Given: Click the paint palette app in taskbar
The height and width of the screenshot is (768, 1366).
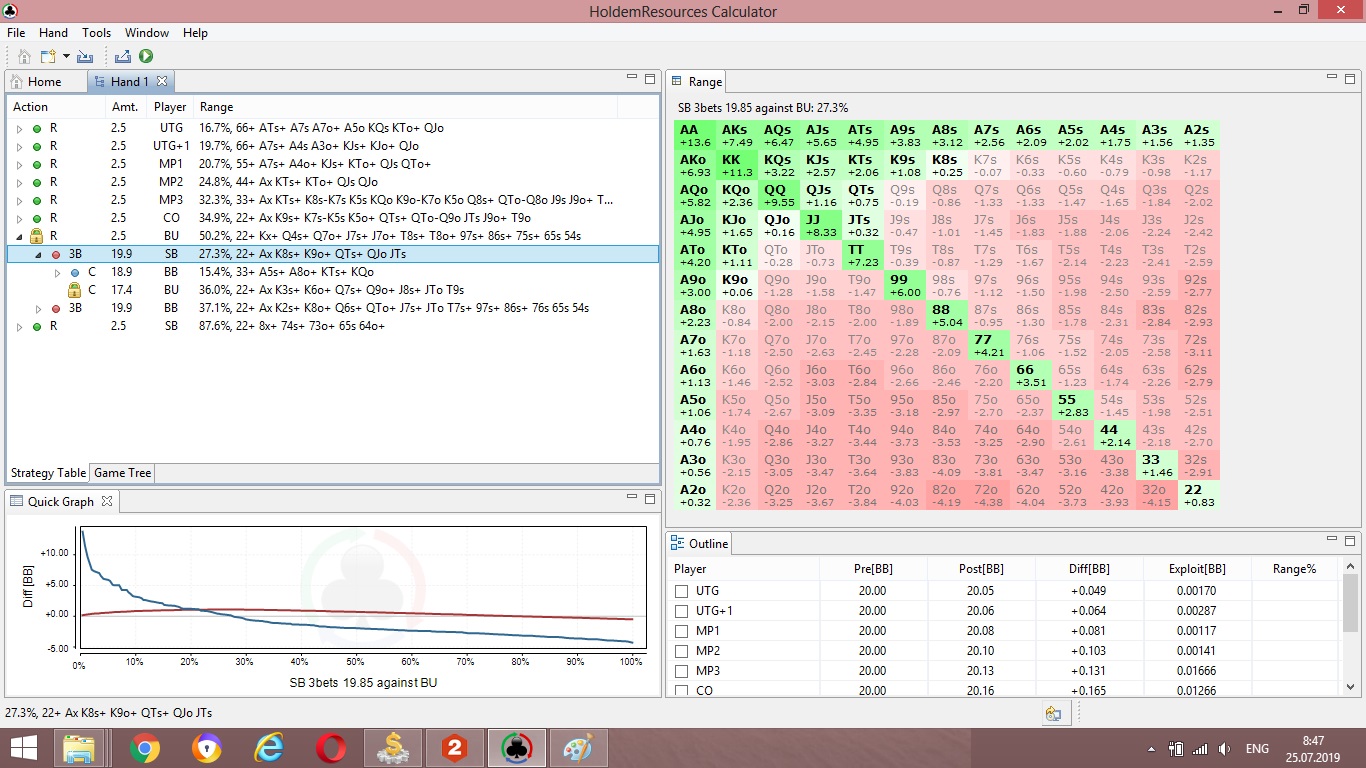Looking at the screenshot, I should (x=579, y=748).
